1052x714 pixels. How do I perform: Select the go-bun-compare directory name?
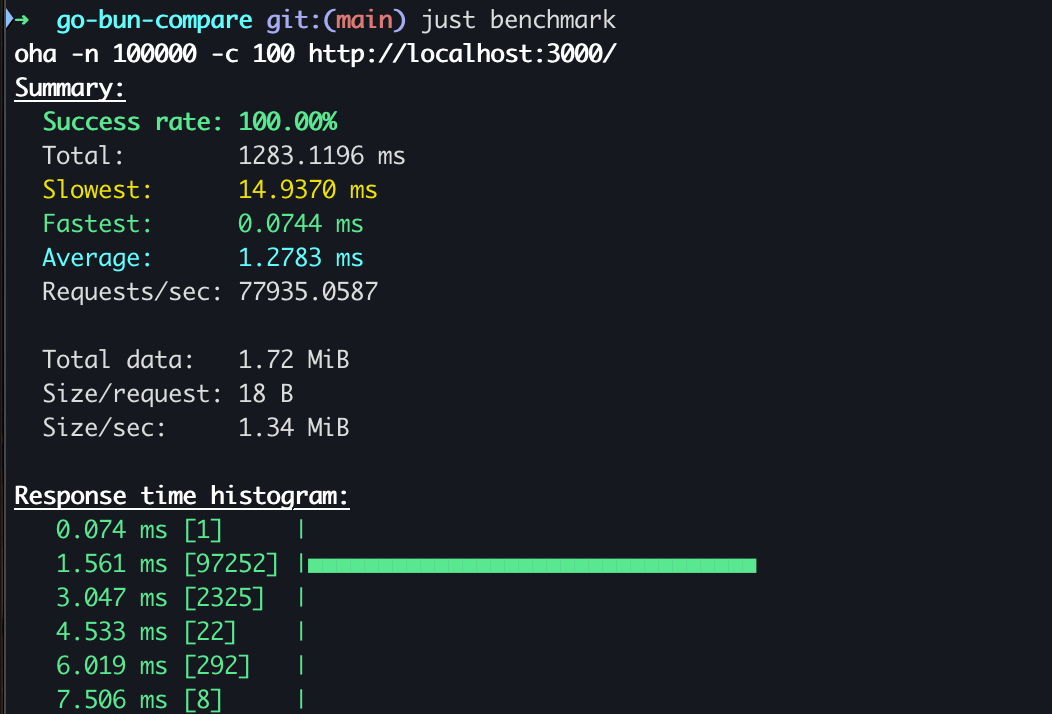coord(153,19)
